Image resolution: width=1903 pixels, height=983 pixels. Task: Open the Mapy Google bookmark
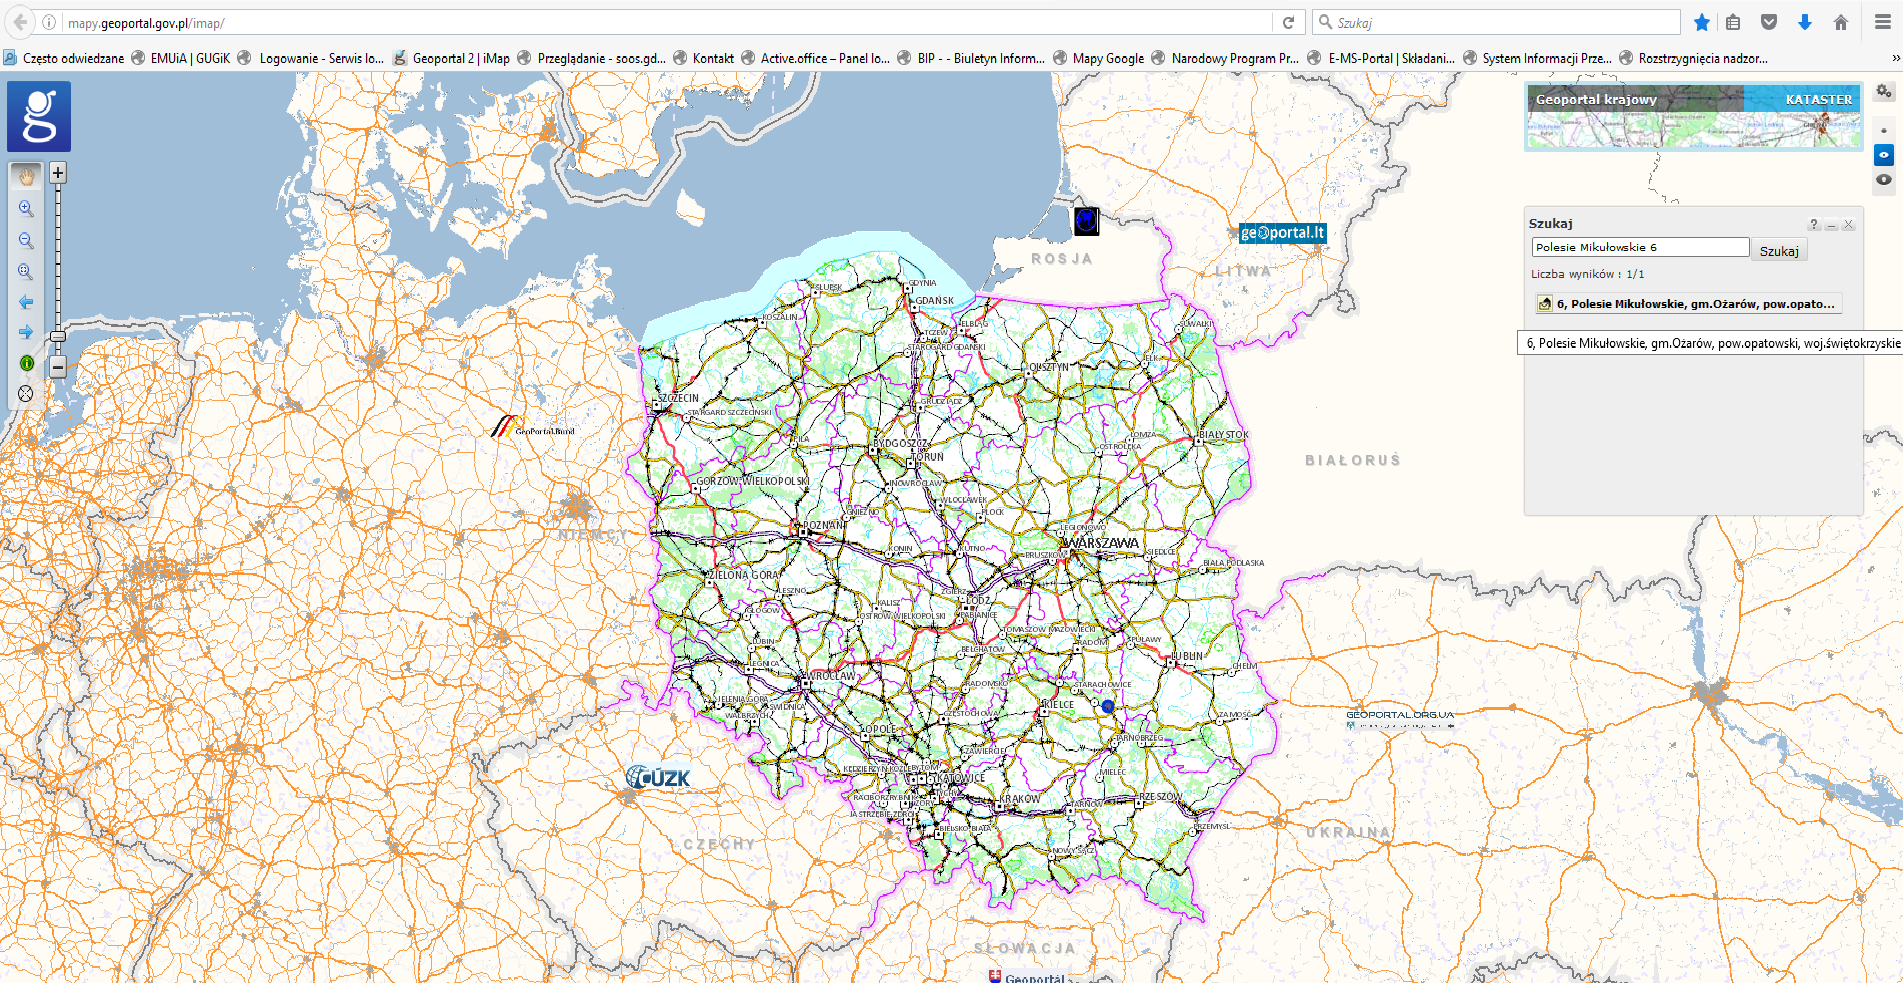point(1099,58)
